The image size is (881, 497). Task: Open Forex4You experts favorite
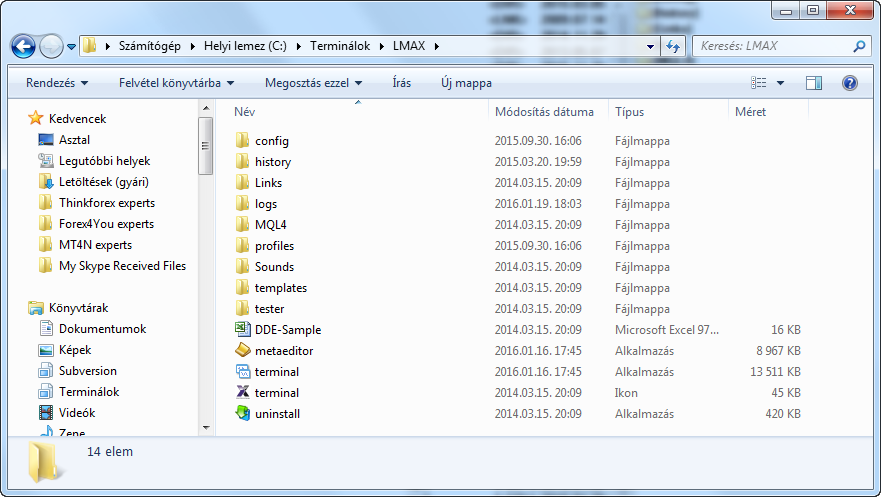(x=106, y=224)
